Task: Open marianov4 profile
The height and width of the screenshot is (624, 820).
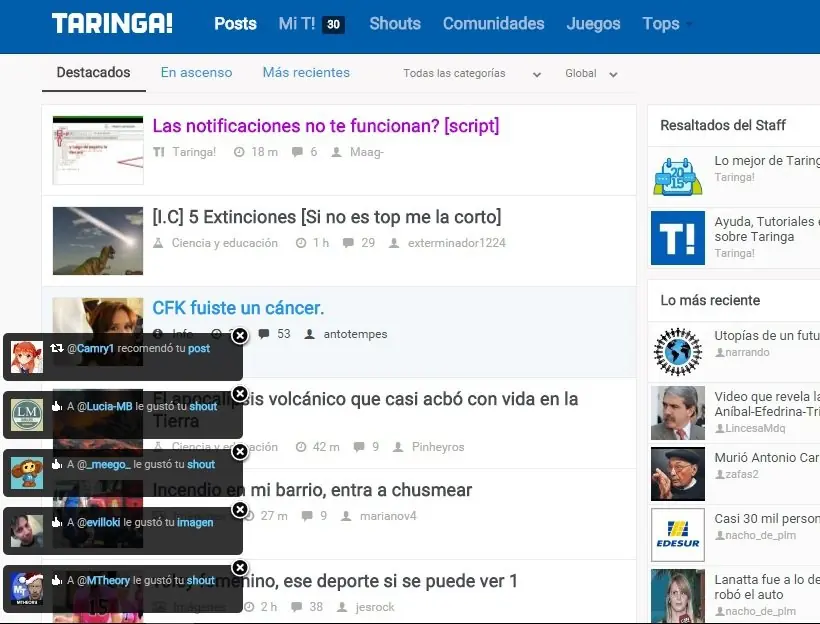Action: [388, 516]
